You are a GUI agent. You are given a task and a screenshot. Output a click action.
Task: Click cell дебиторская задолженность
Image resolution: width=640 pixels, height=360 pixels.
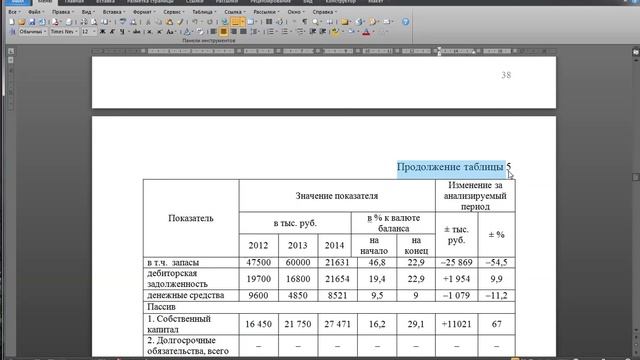[x=191, y=278]
